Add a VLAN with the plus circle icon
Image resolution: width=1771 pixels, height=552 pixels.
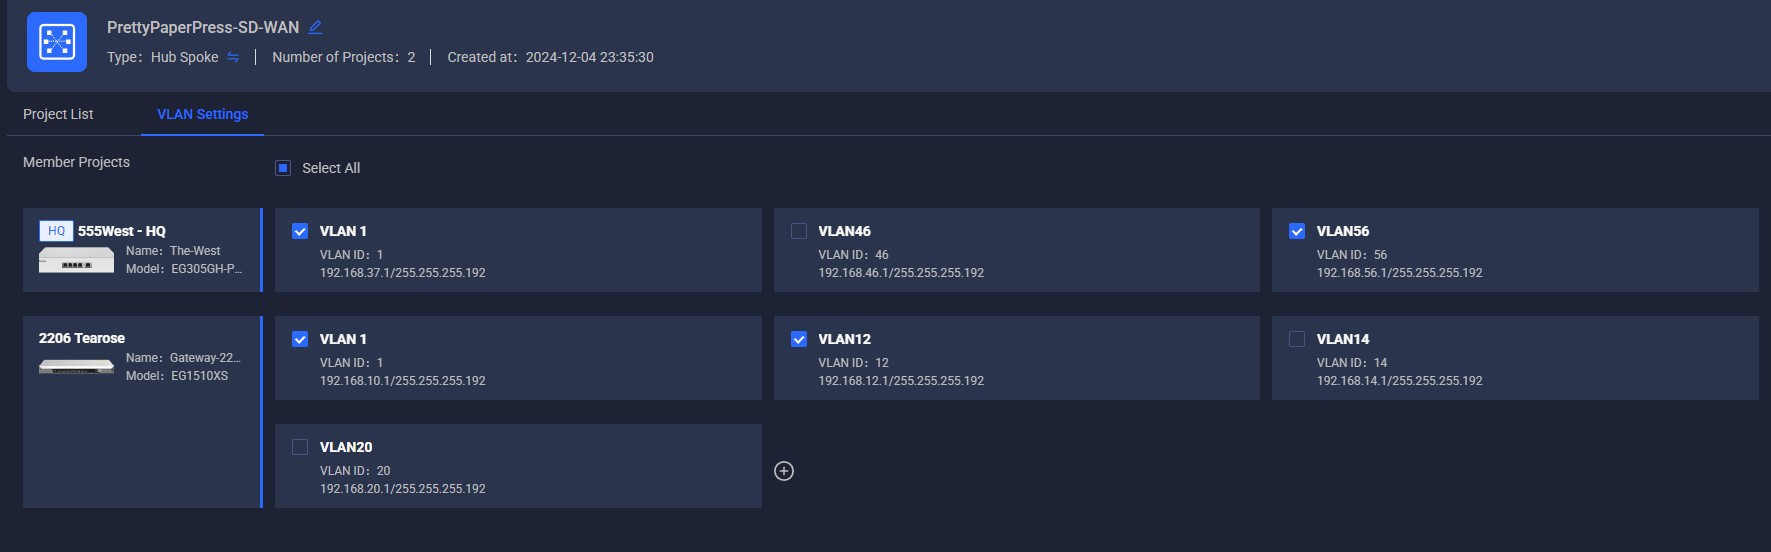point(784,471)
